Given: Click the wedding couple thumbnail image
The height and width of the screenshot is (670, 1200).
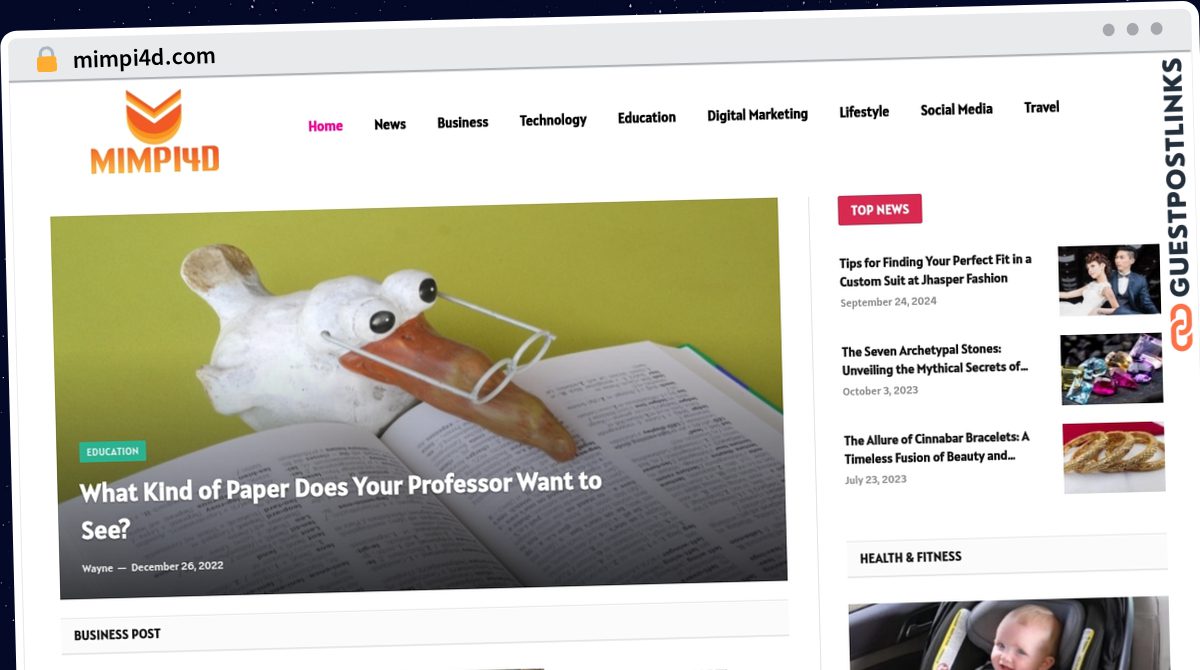Looking at the screenshot, I should pos(1109,280).
